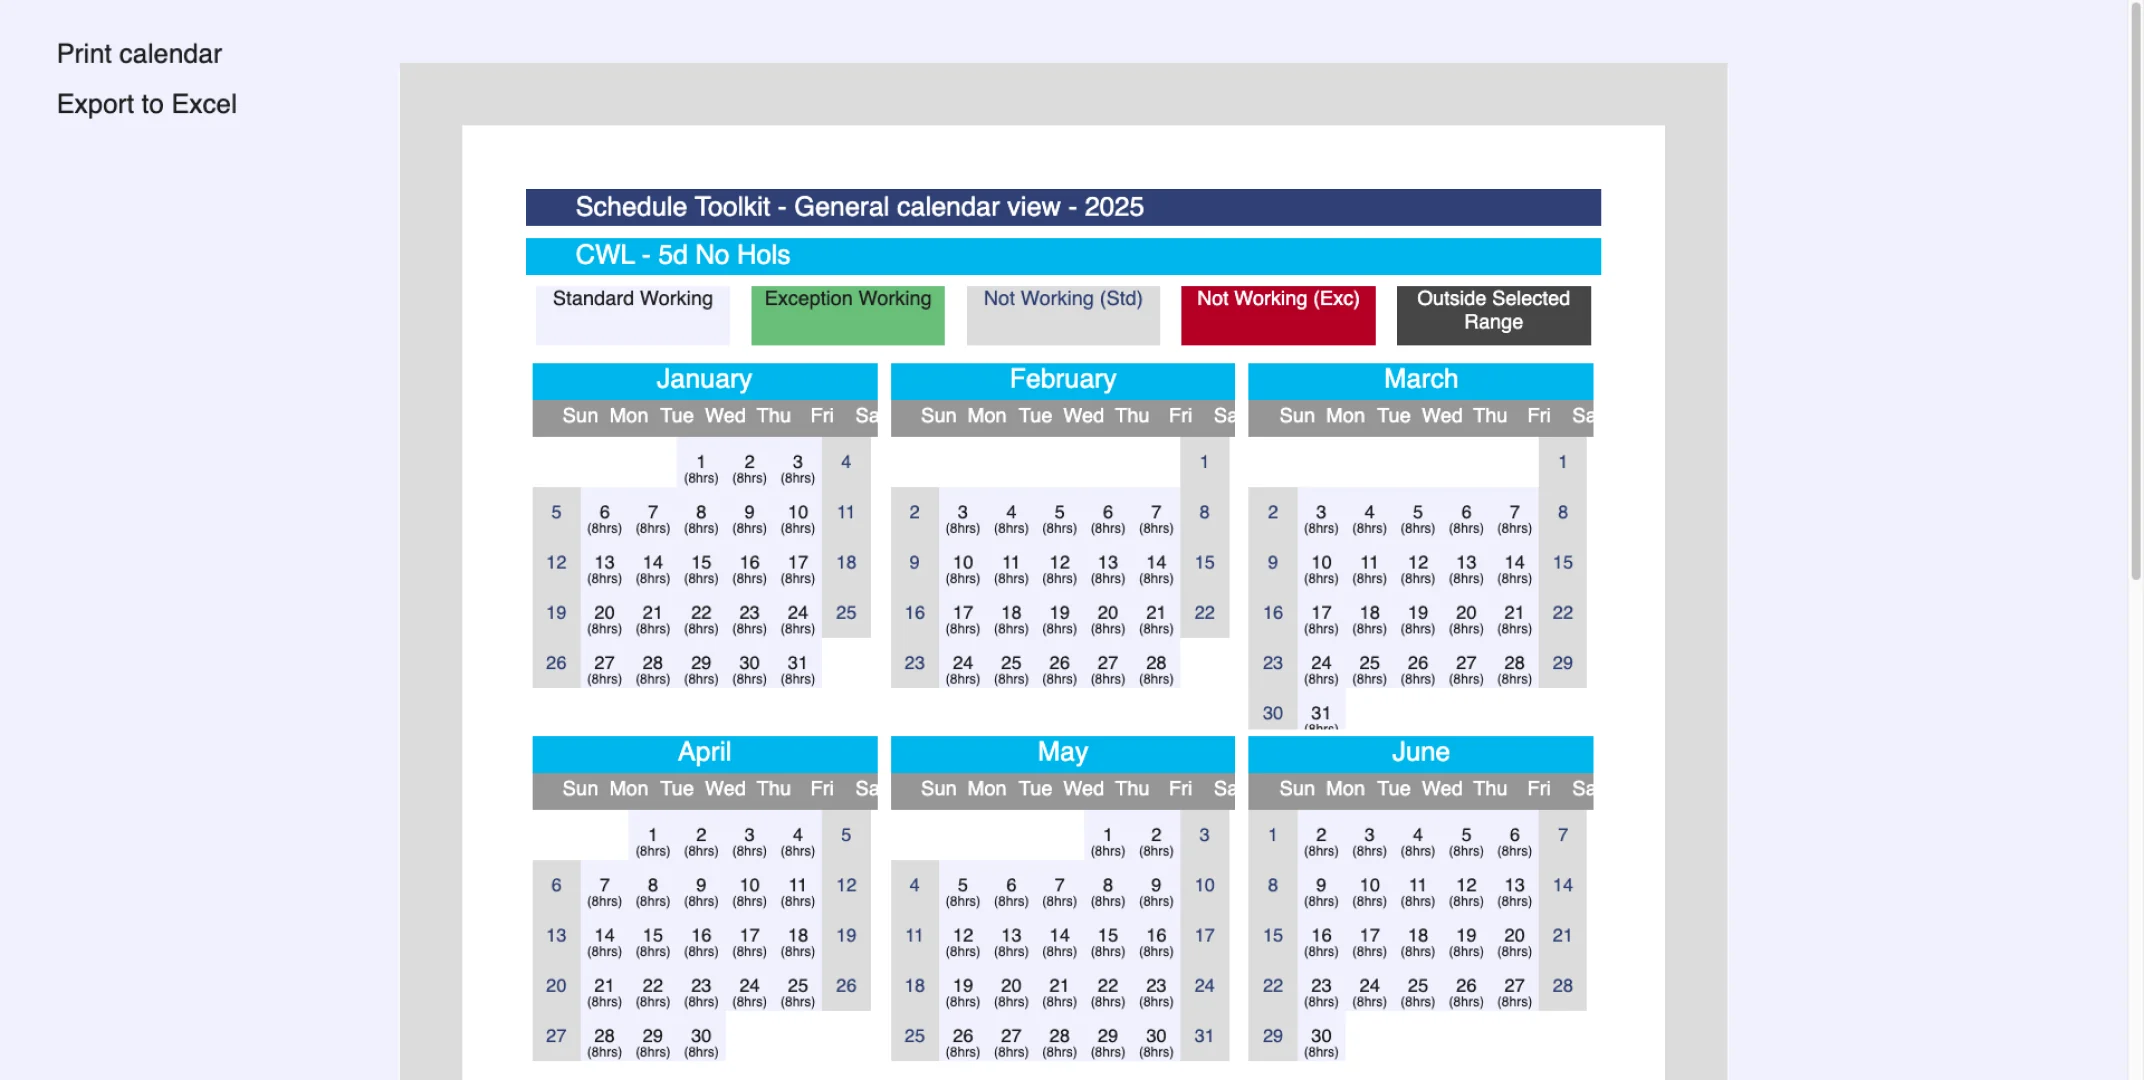
Task: Click the Outside Selected Range legend box
Action: point(1493,314)
